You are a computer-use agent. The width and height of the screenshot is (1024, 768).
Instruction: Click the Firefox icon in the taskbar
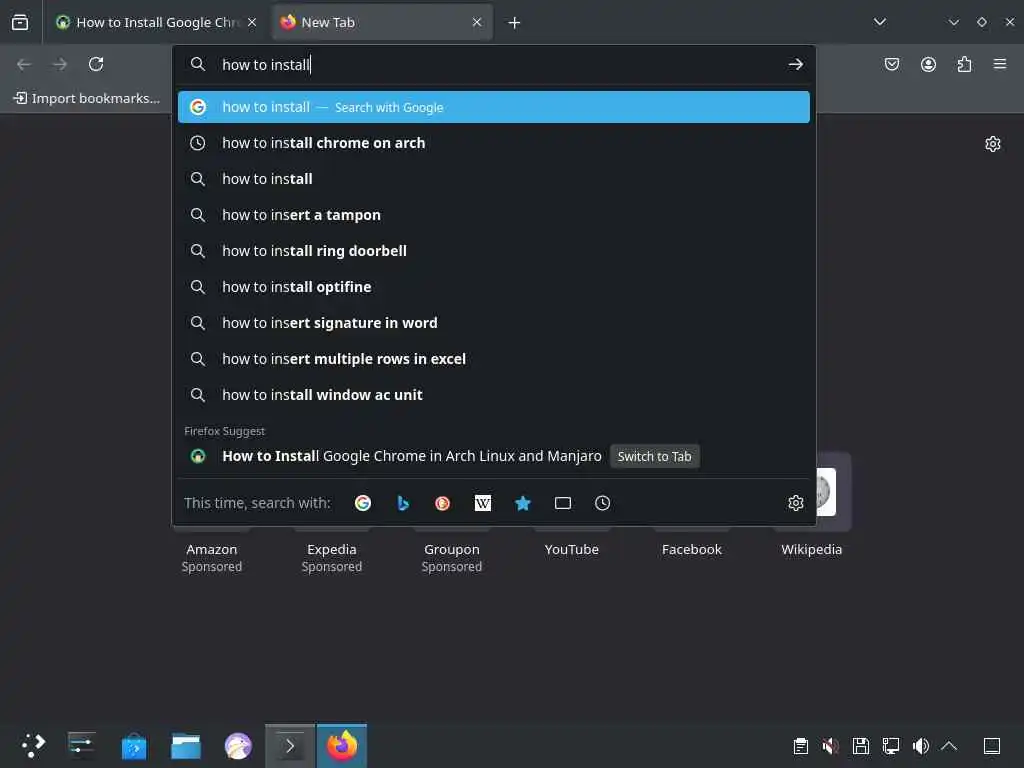pos(342,745)
